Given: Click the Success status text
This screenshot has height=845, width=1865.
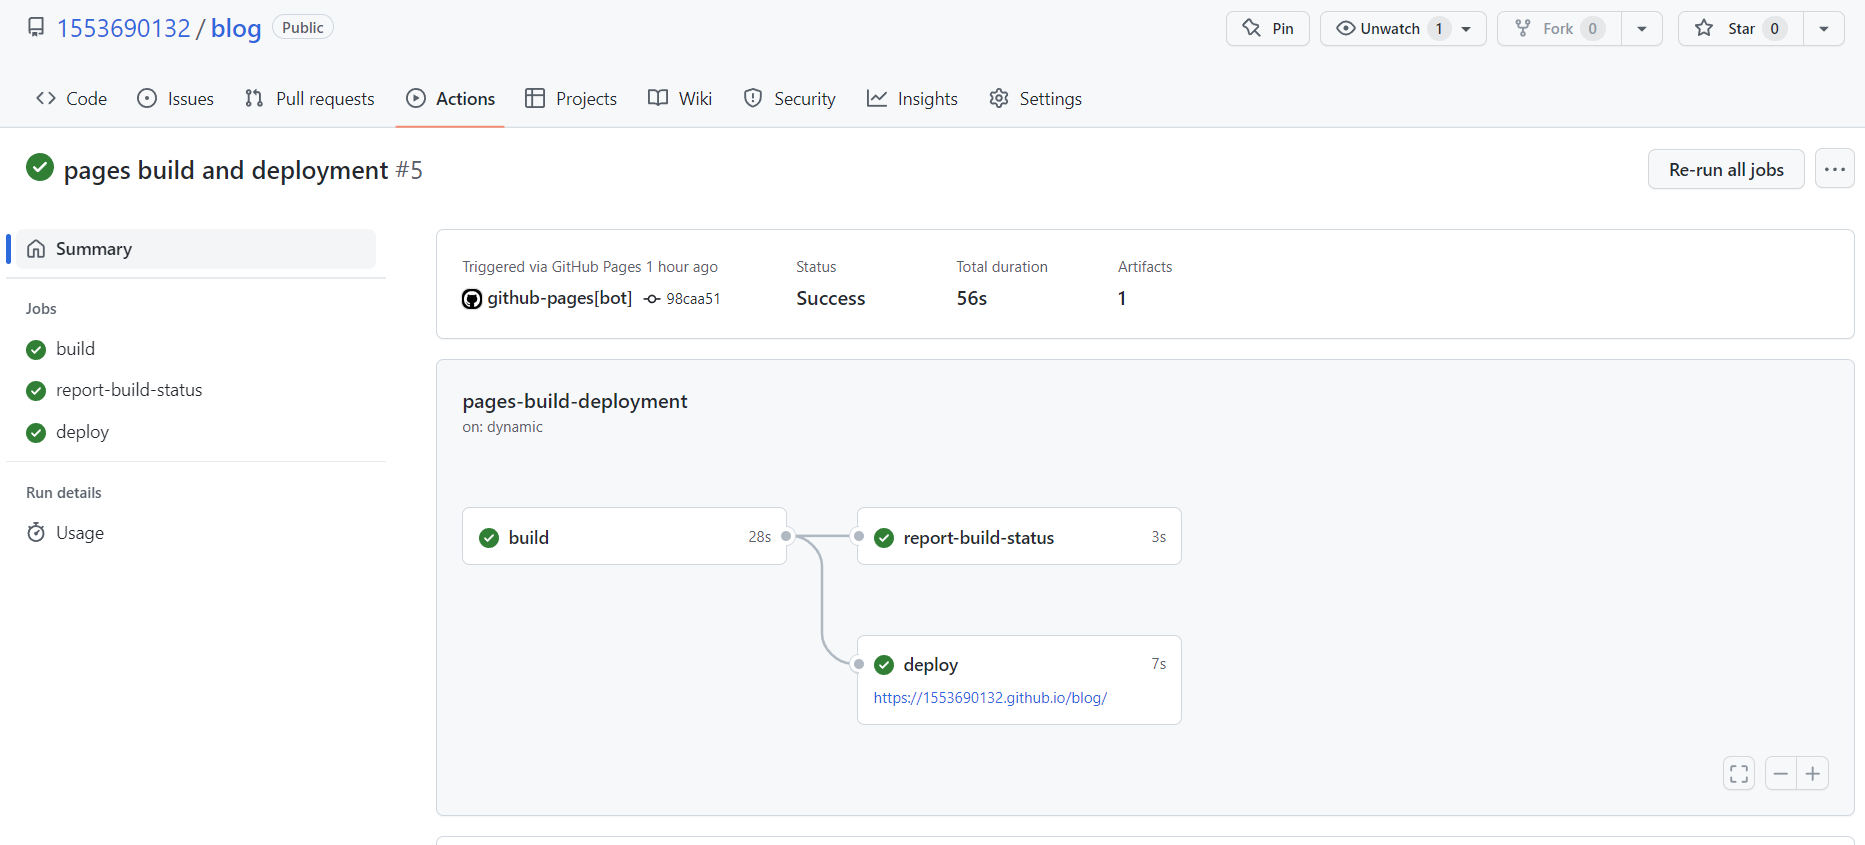Looking at the screenshot, I should (x=831, y=298).
